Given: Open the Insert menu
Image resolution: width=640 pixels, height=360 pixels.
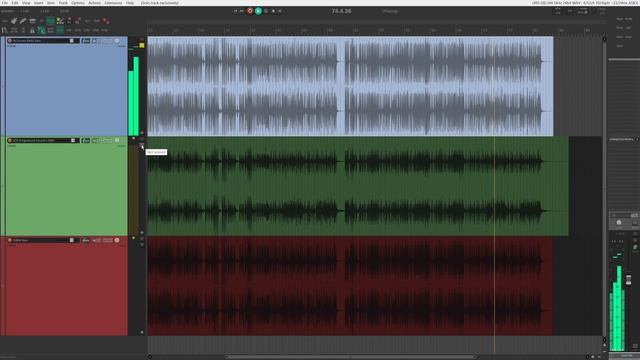Looking at the screenshot, I should click(x=38, y=3).
